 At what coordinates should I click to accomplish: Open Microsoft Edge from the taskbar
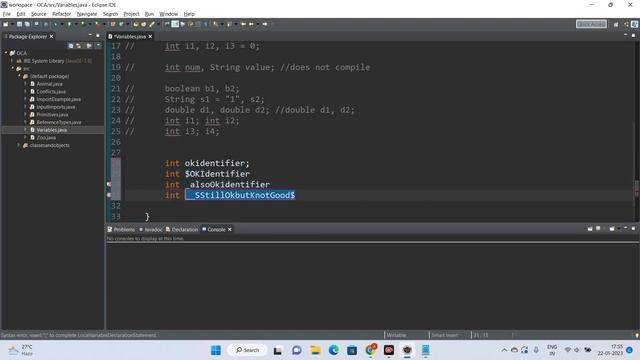333,350
